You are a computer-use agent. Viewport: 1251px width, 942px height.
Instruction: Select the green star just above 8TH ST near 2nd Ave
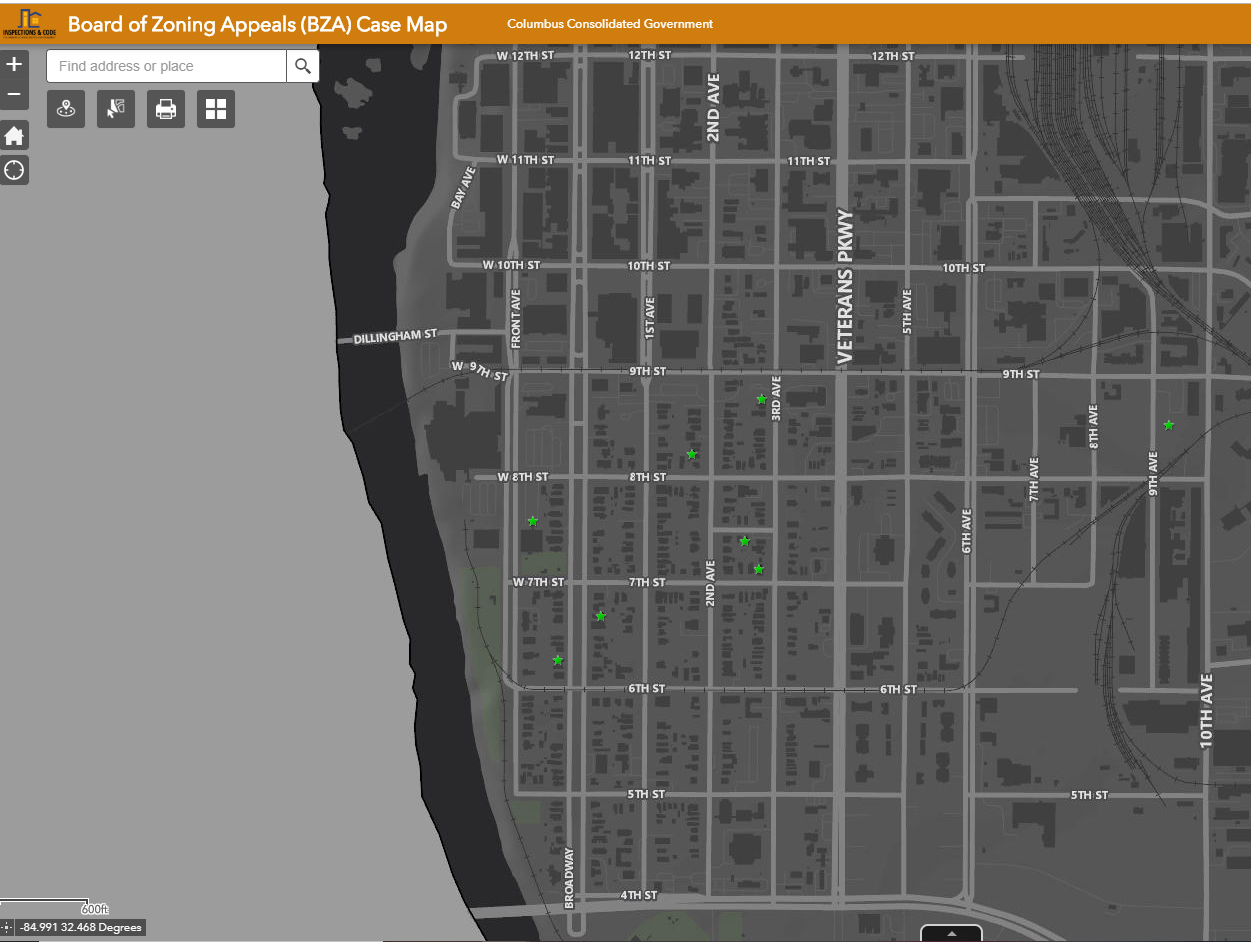tap(691, 454)
